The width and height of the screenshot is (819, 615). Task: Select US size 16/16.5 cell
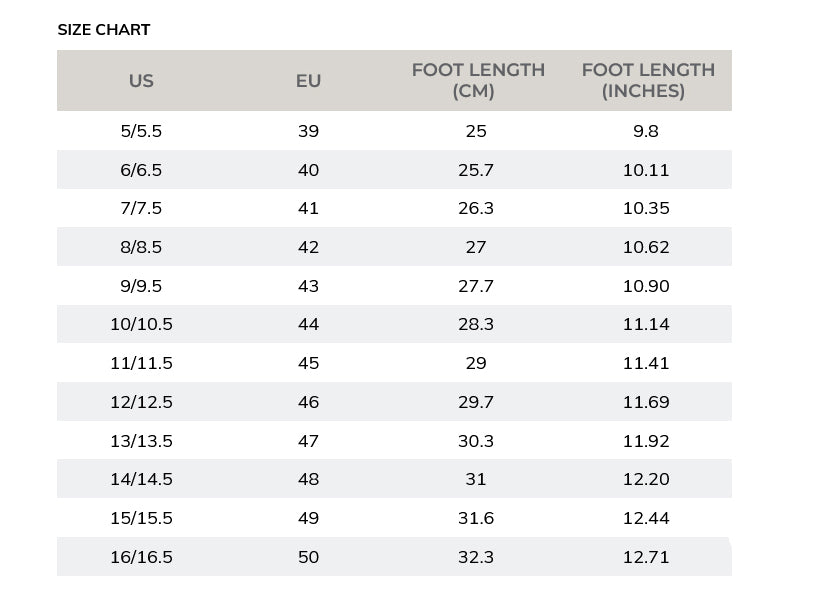[x=141, y=557]
